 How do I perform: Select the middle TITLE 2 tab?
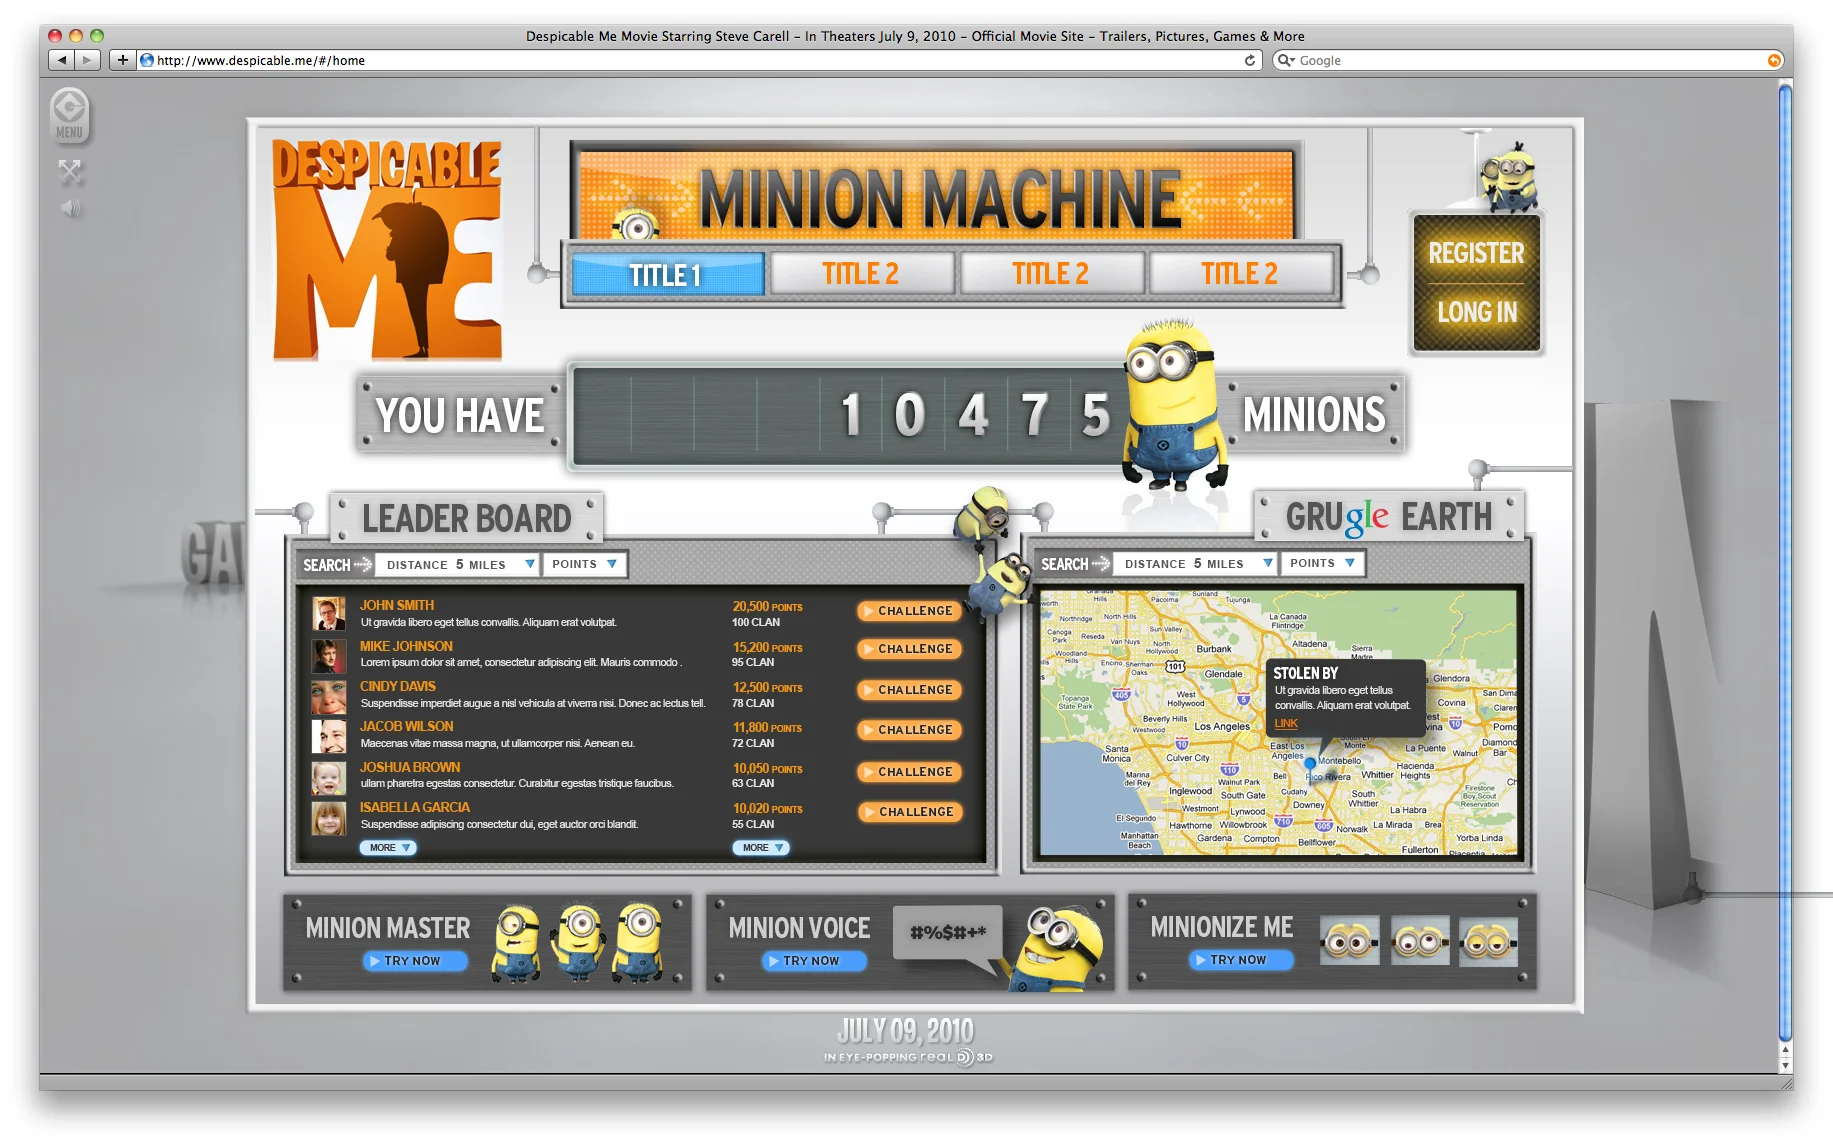(1050, 274)
